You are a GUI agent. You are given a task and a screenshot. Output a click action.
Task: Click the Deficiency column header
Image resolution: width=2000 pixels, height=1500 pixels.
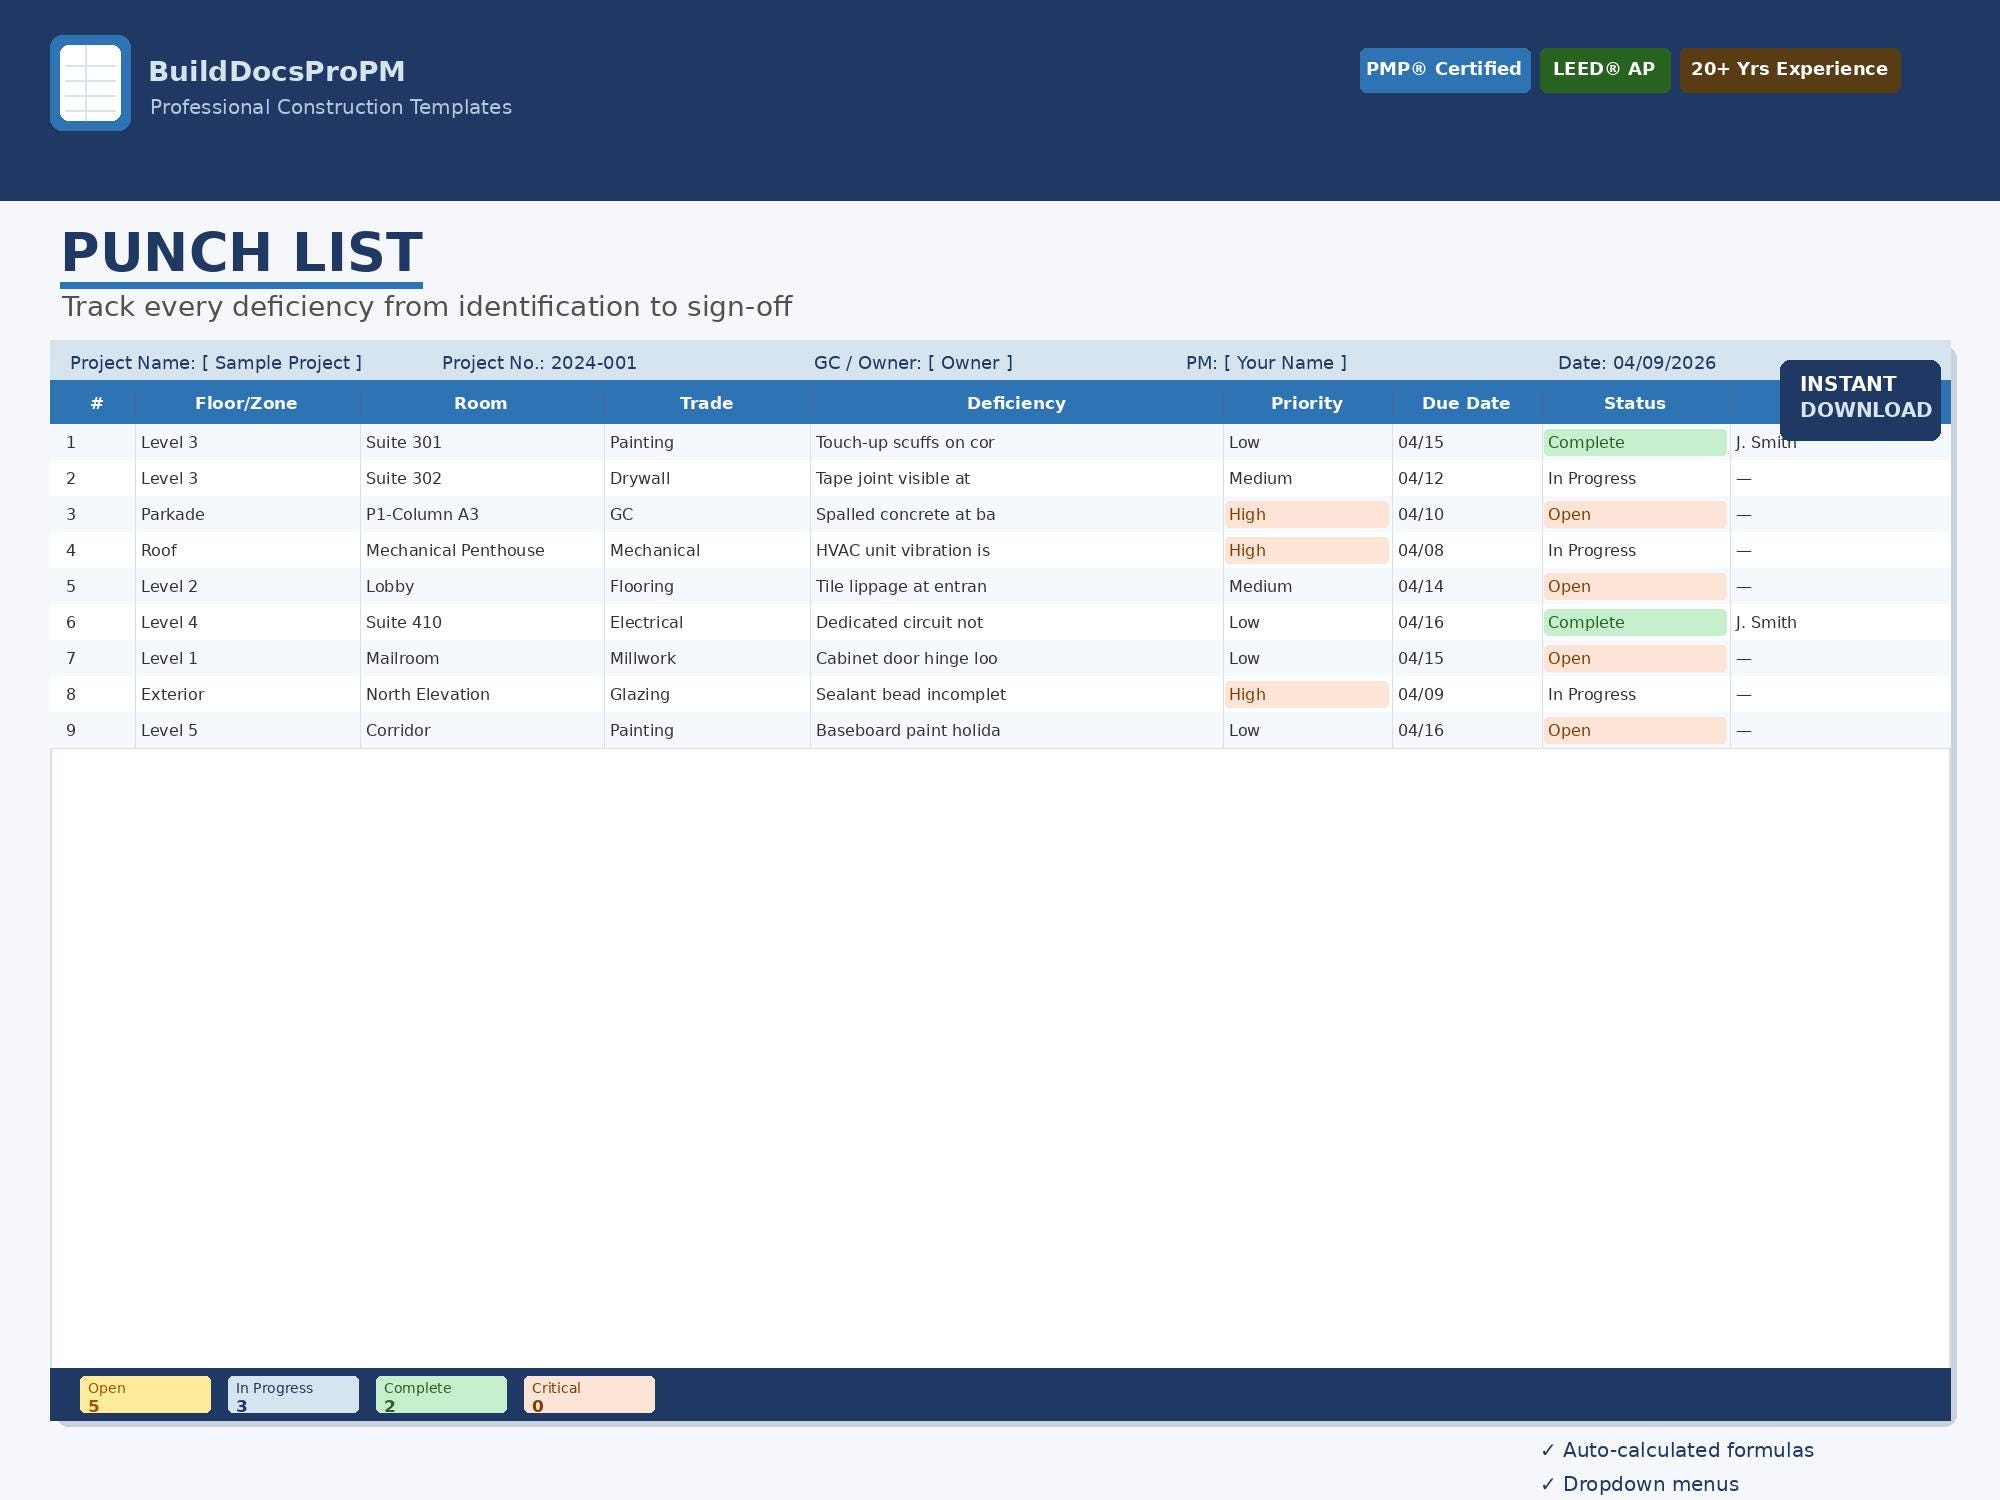point(1016,403)
